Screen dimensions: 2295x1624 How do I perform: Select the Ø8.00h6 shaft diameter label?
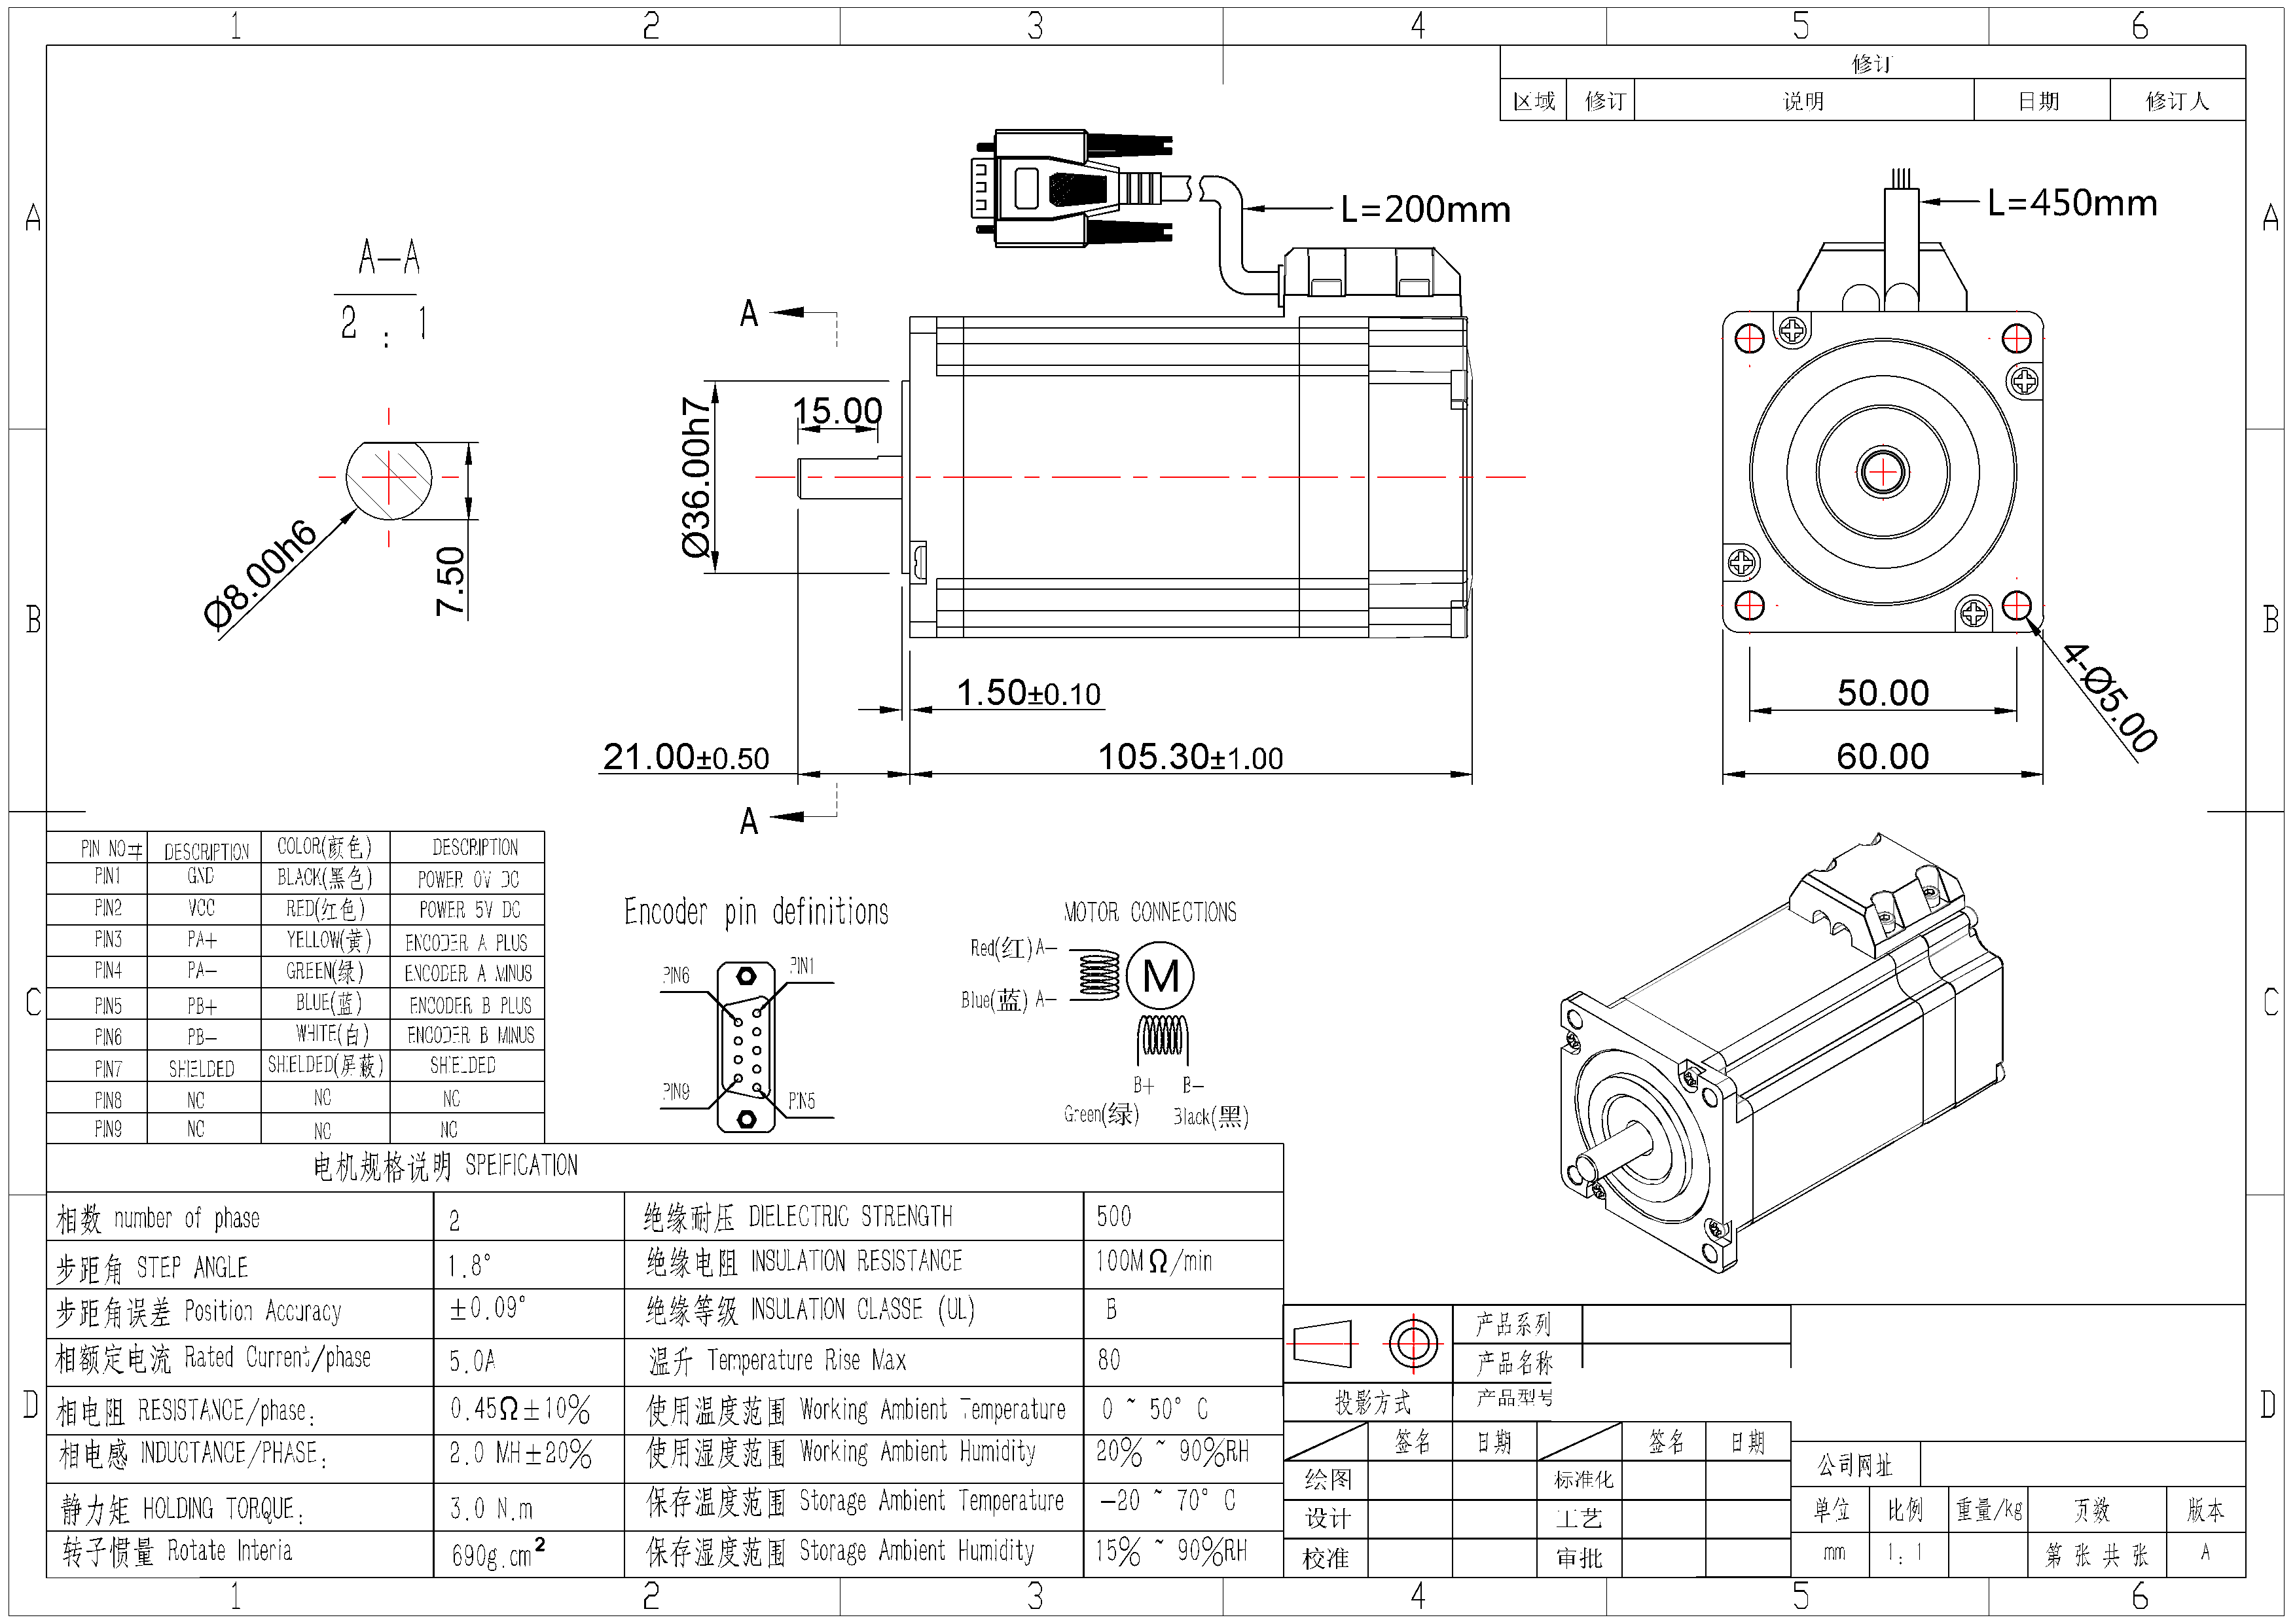click(x=260, y=575)
